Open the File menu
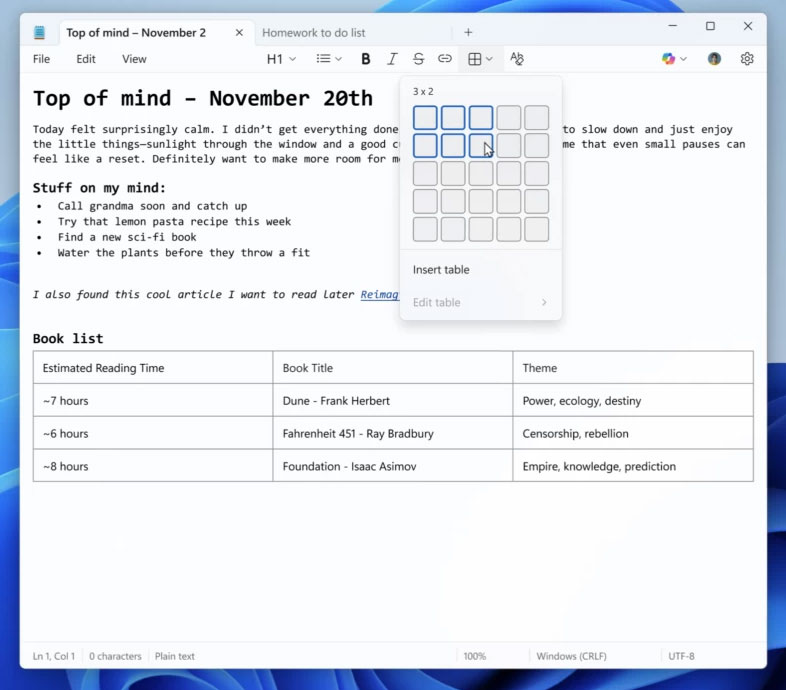 coord(41,59)
